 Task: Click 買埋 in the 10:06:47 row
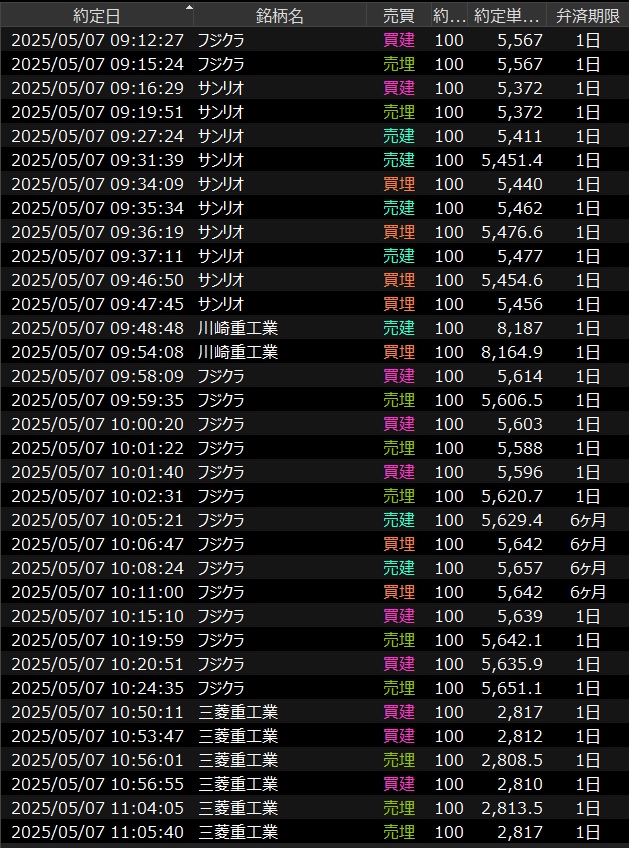399,544
